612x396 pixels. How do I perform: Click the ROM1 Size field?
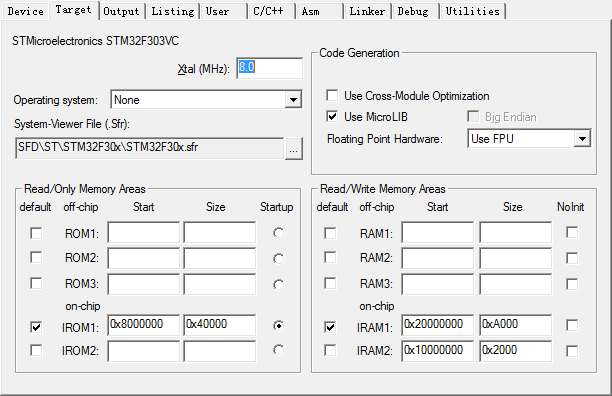click(x=220, y=232)
